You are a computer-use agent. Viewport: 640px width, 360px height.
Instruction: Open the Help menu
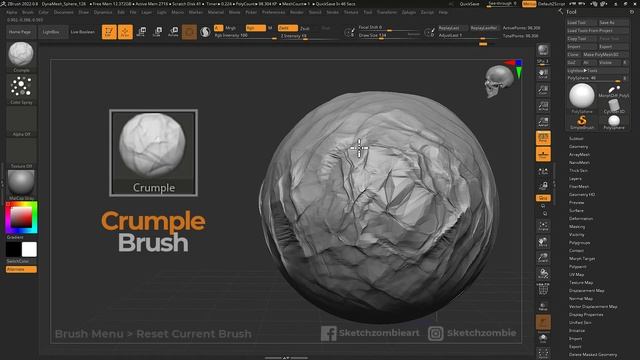pyautogui.click(x=443, y=12)
